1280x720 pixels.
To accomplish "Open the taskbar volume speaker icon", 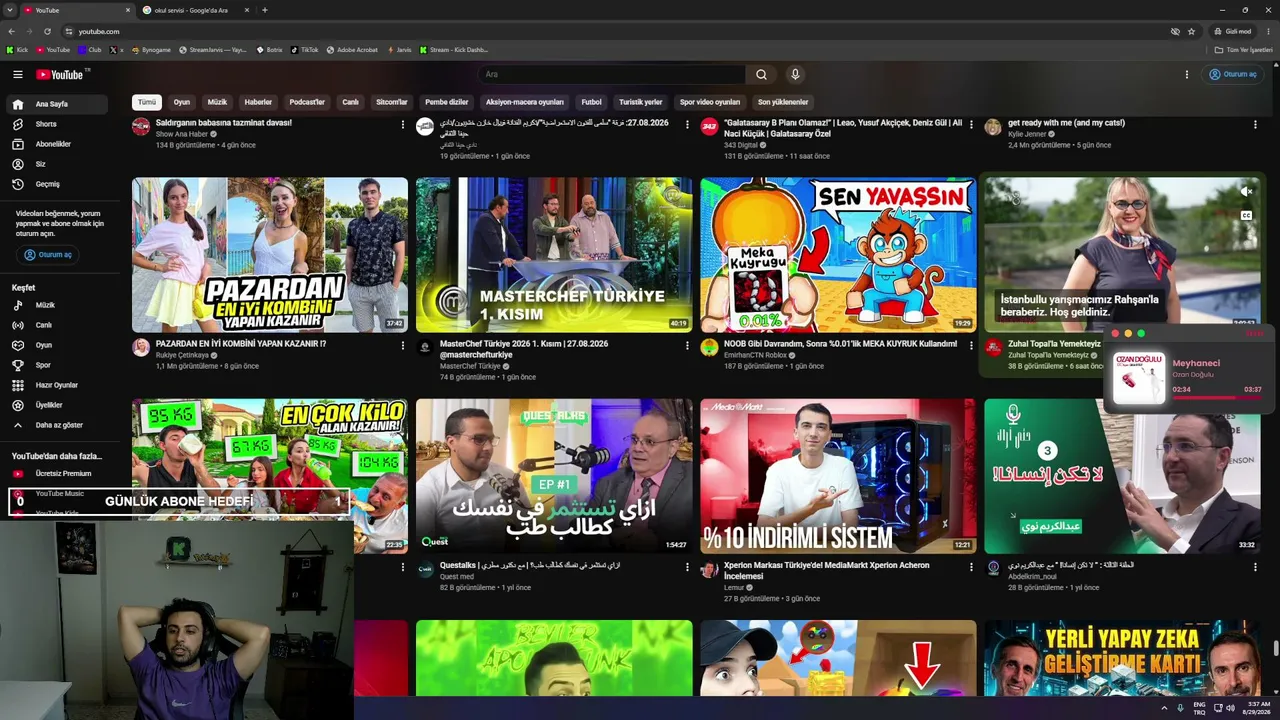I will click(x=1230, y=708).
